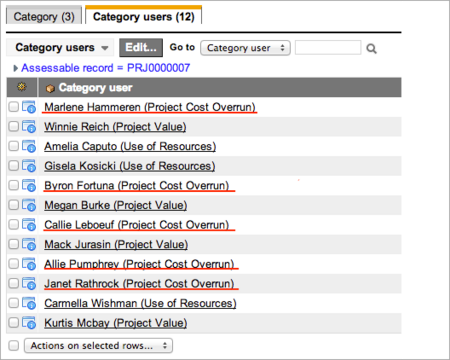This screenshot has height=360, width=450.
Task: Focus the Go to search input field
Action: click(x=328, y=48)
